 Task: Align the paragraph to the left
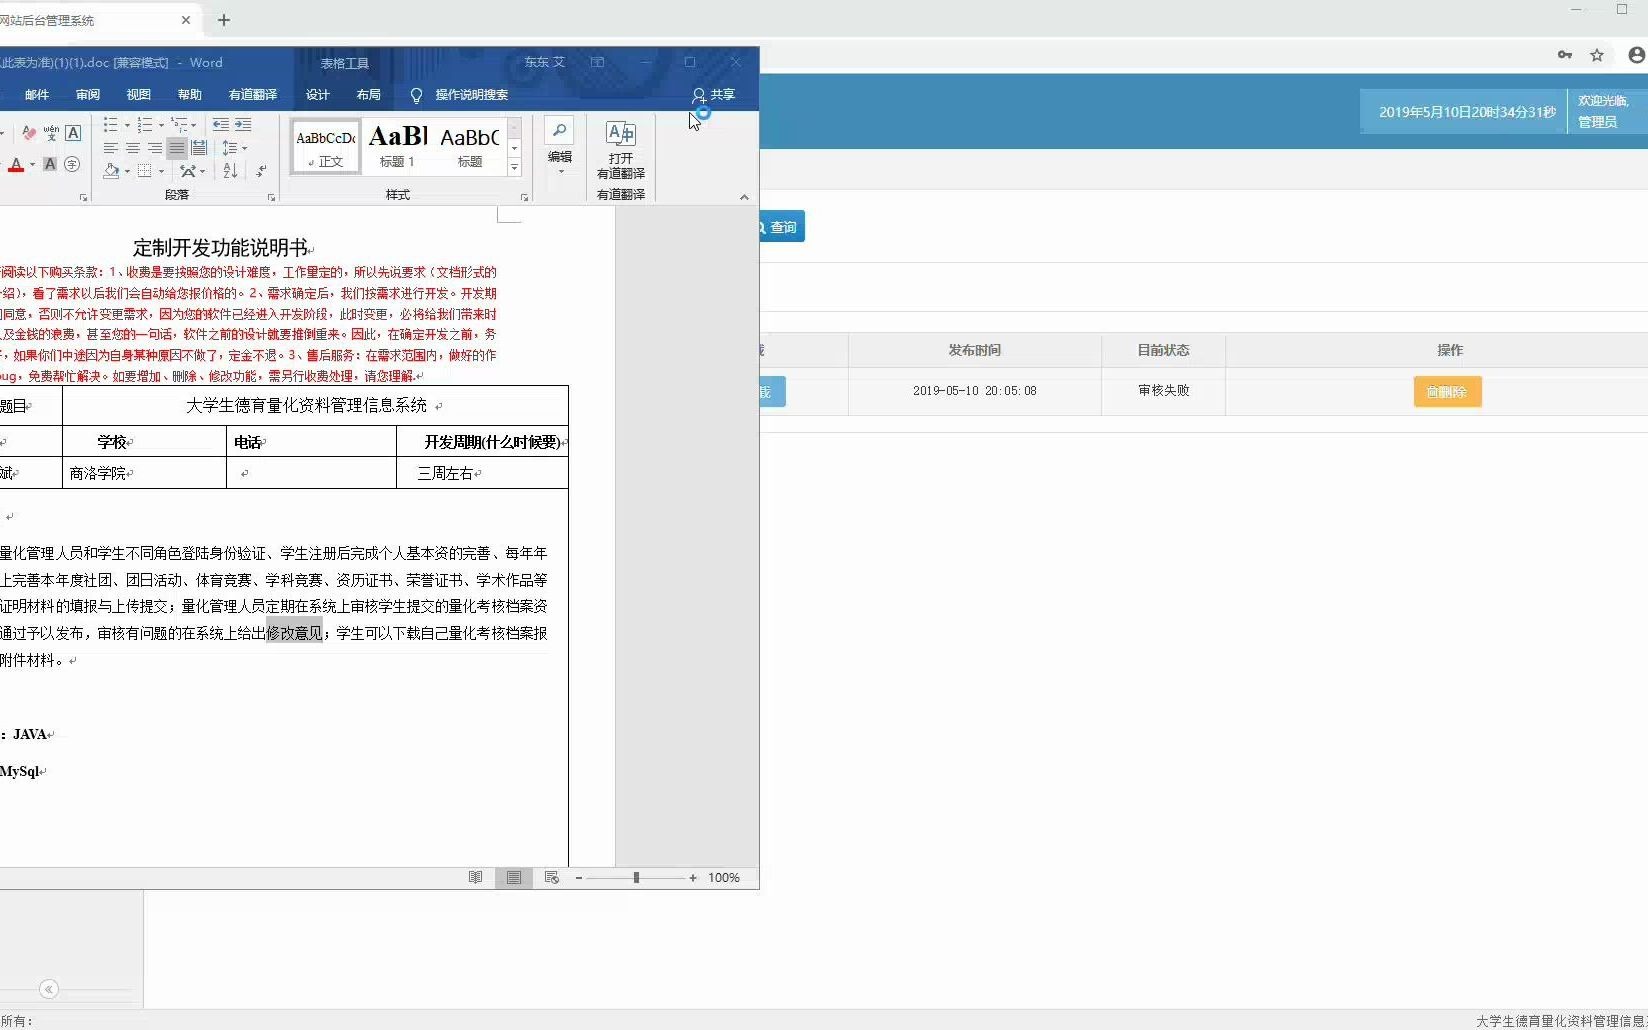pyautogui.click(x=110, y=148)
